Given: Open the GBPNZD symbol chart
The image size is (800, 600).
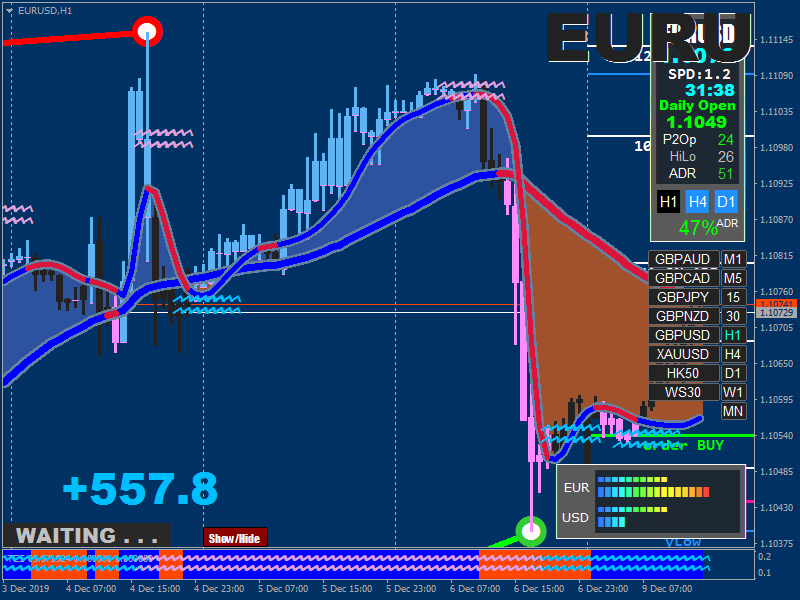Looking at the screenshot, I should [x=683, y=316].
